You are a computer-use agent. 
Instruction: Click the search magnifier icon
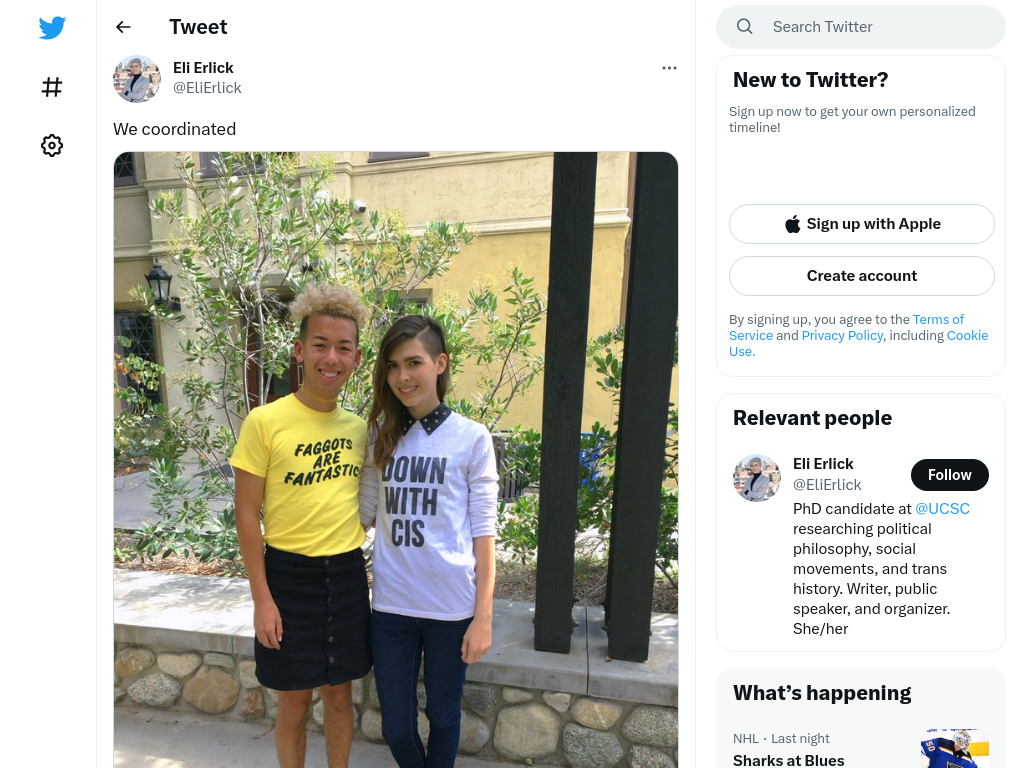pos(744,27)
